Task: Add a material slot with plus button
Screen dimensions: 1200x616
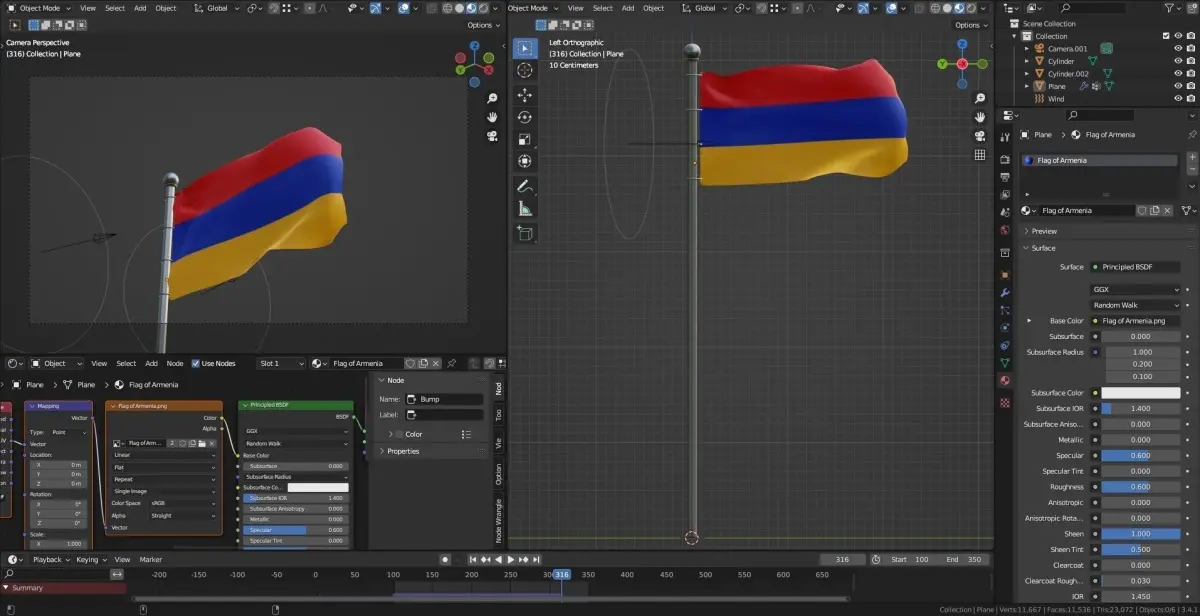Action: click(1190, 159)
